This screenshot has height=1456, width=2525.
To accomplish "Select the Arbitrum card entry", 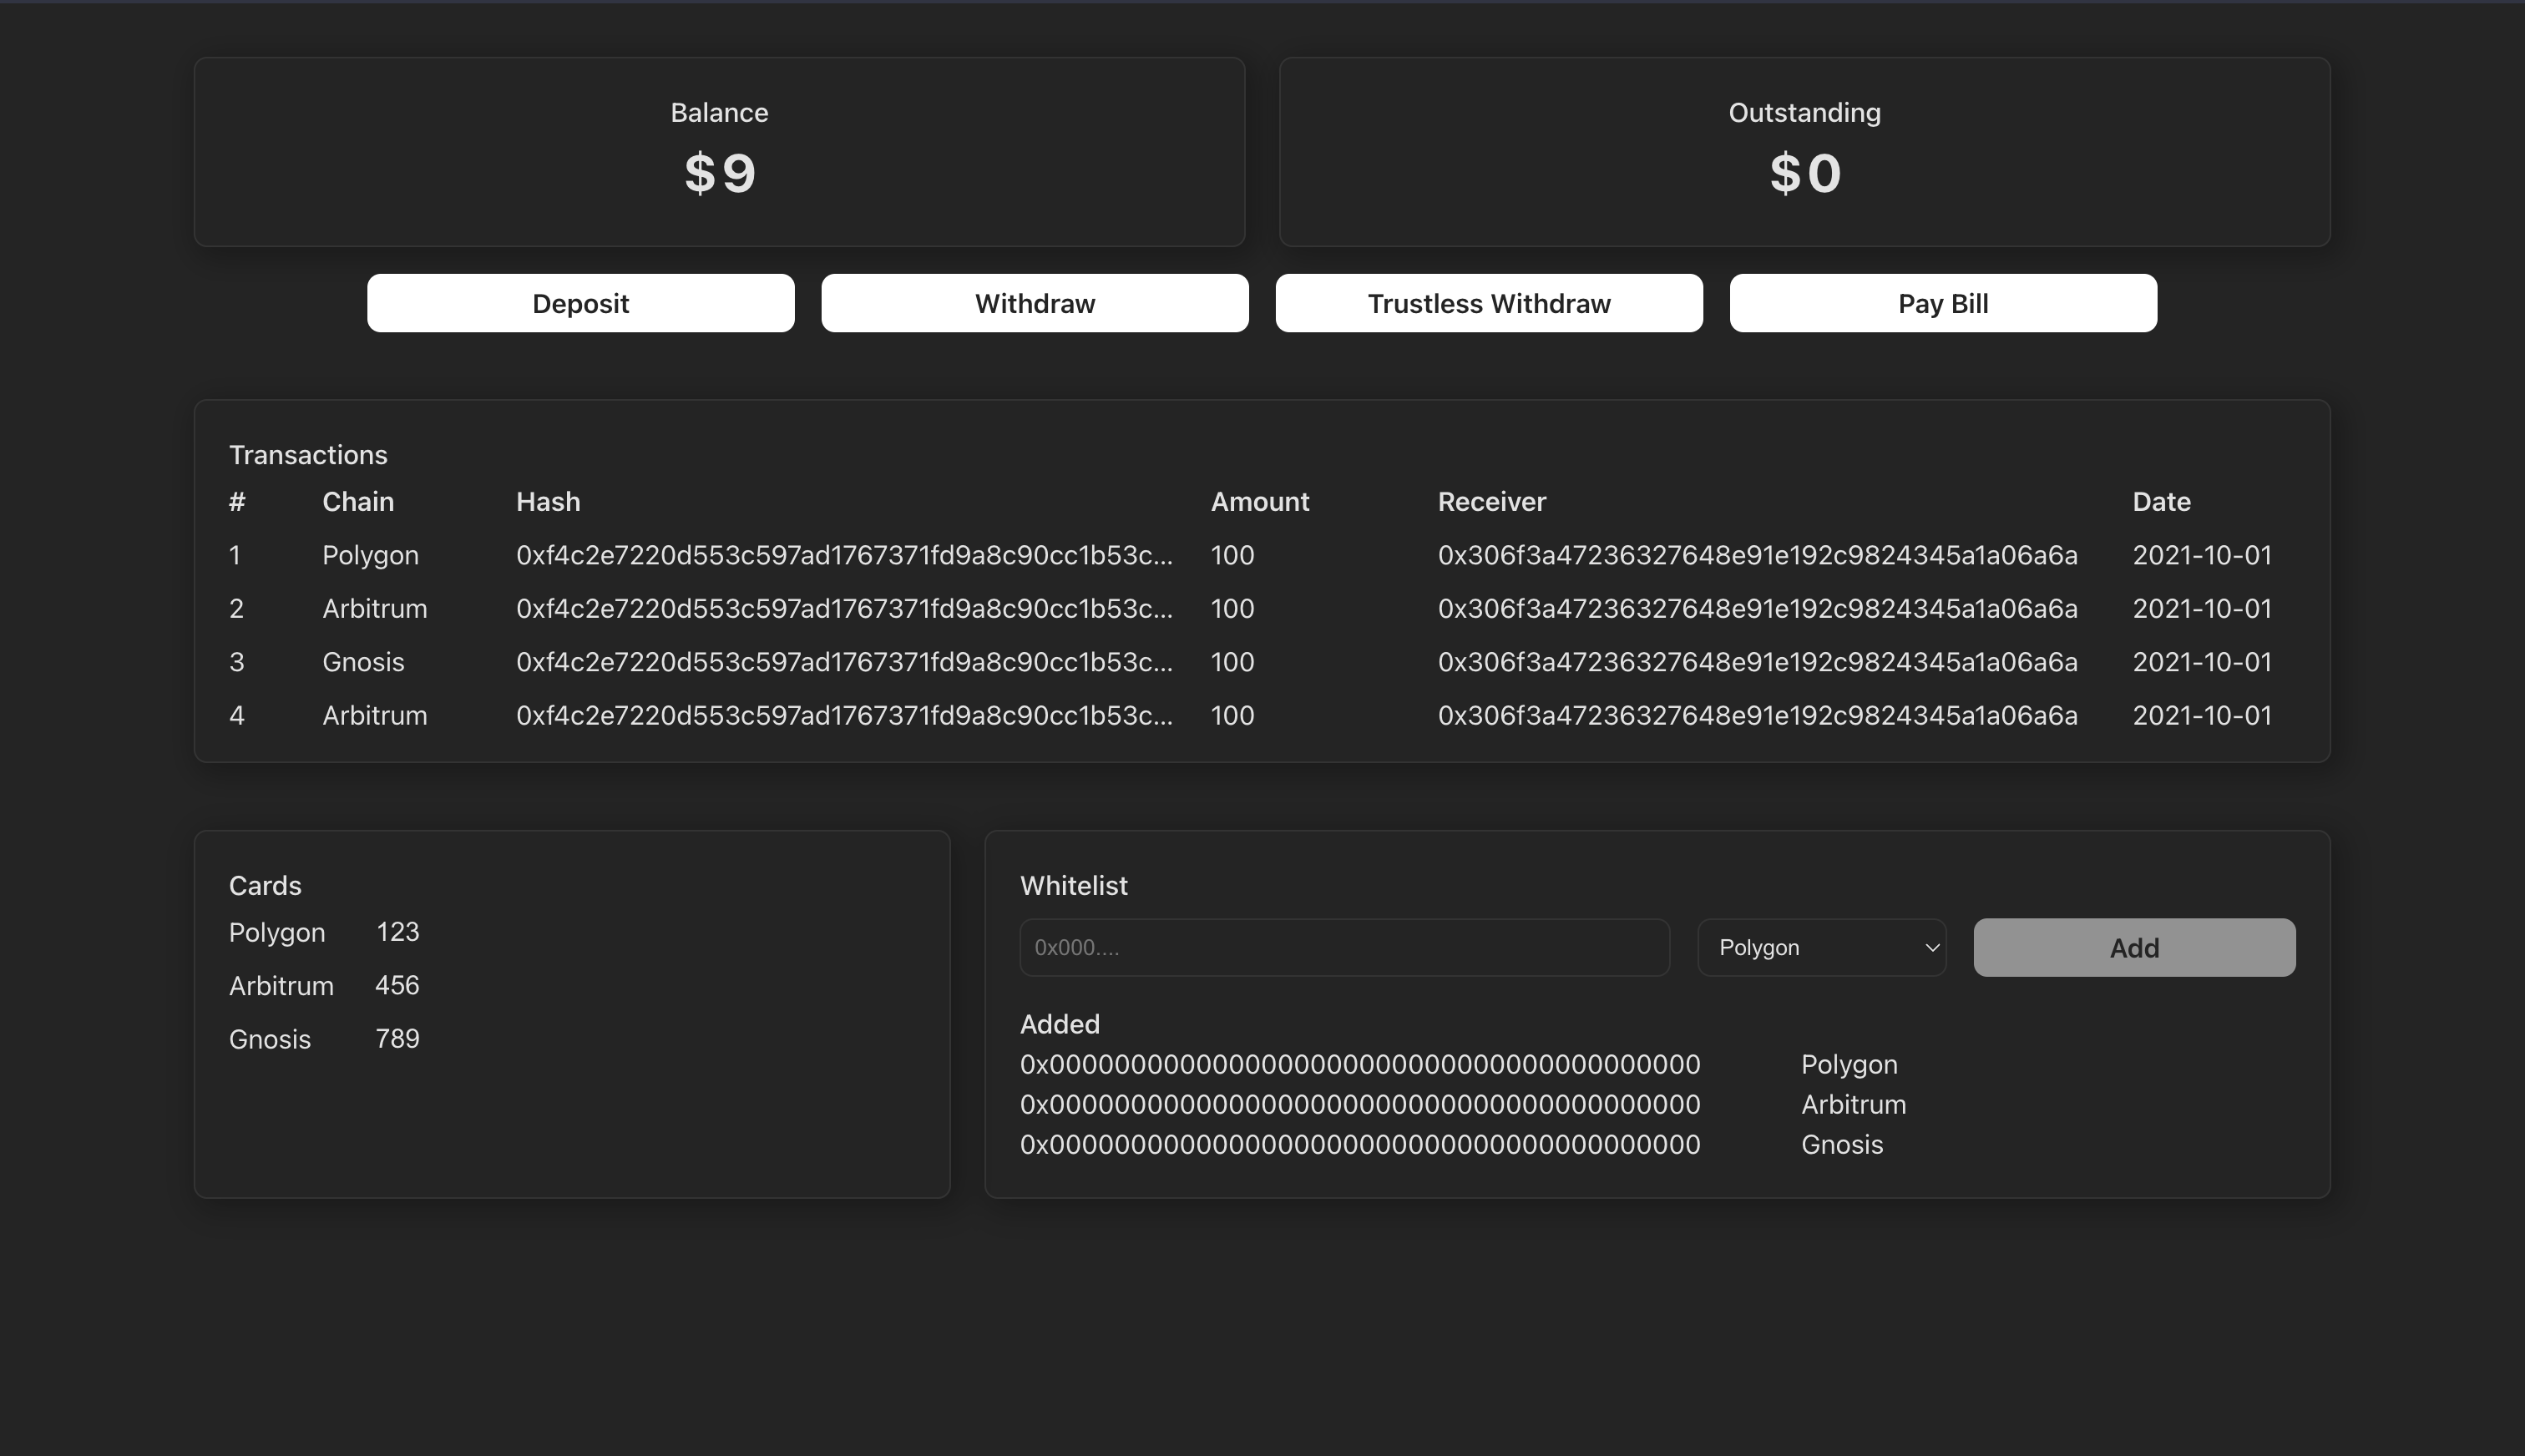I will tap(281, 985).
